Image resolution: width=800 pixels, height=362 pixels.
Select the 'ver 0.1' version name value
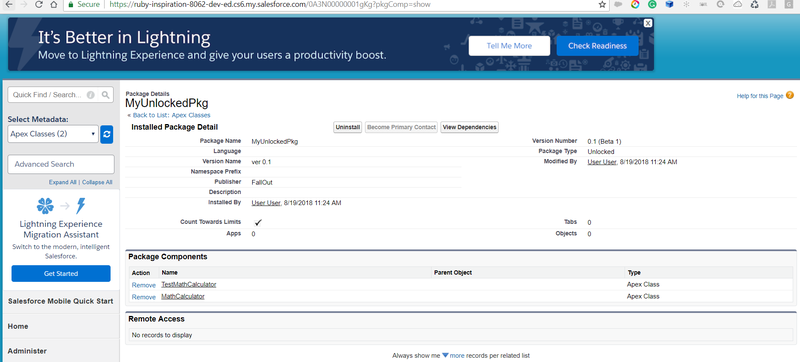(x=261, y=162)
